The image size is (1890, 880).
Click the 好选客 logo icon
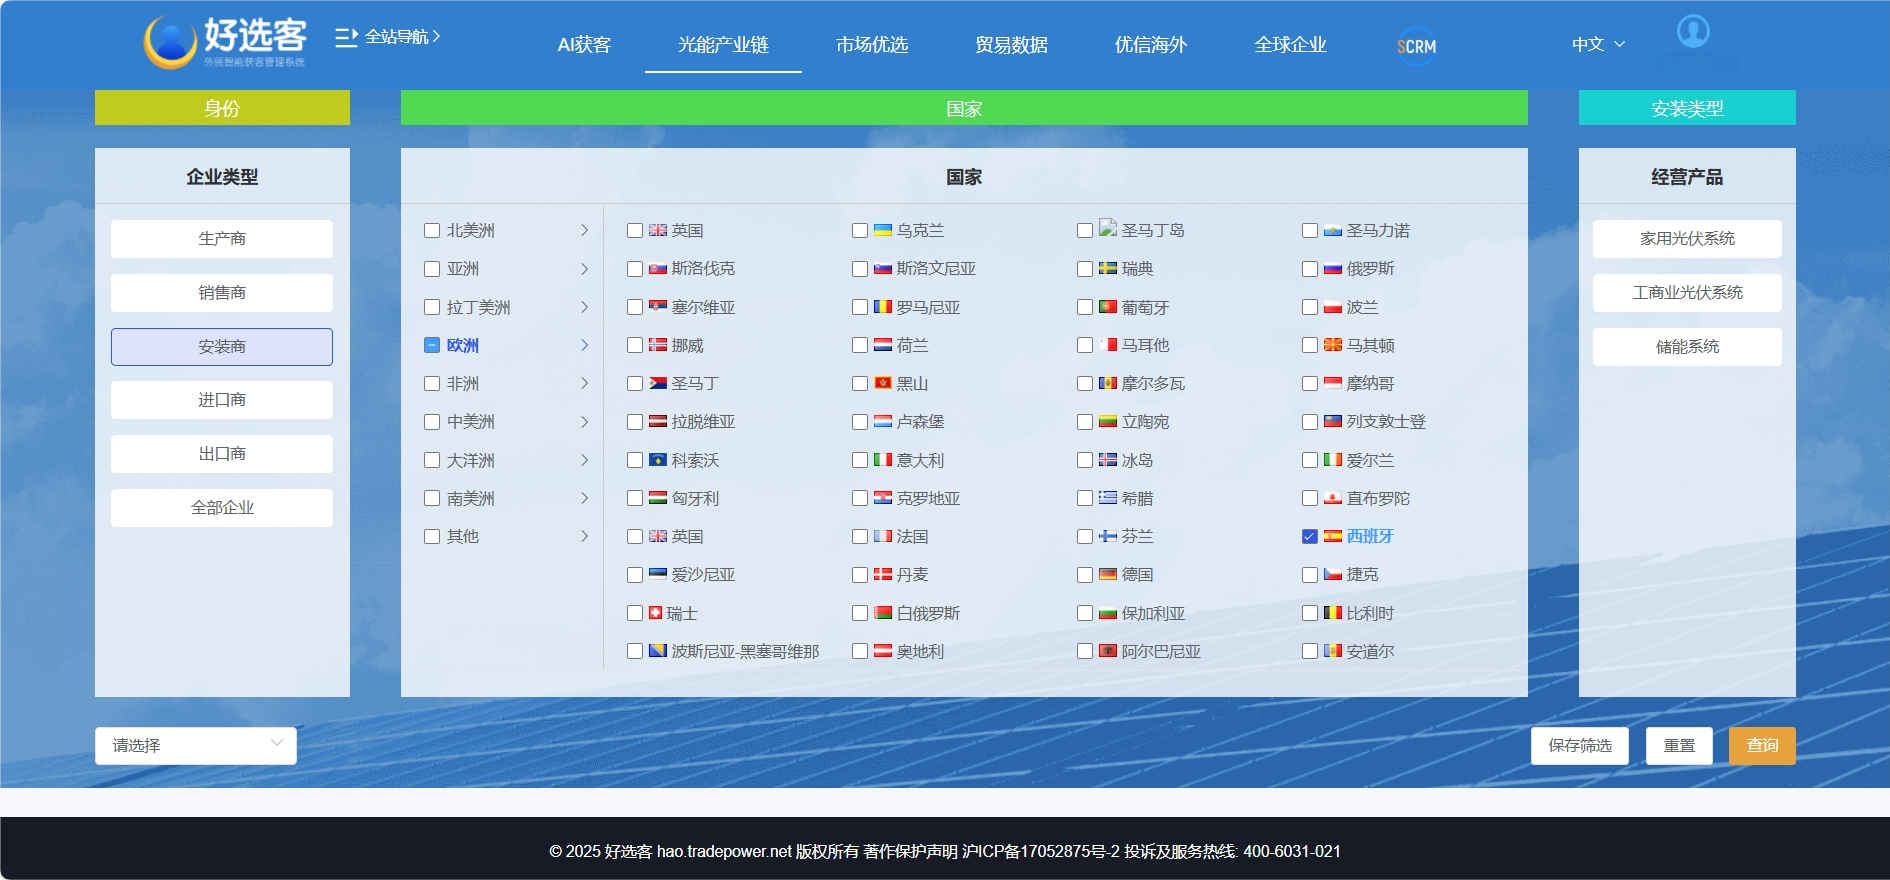(170, 42)
